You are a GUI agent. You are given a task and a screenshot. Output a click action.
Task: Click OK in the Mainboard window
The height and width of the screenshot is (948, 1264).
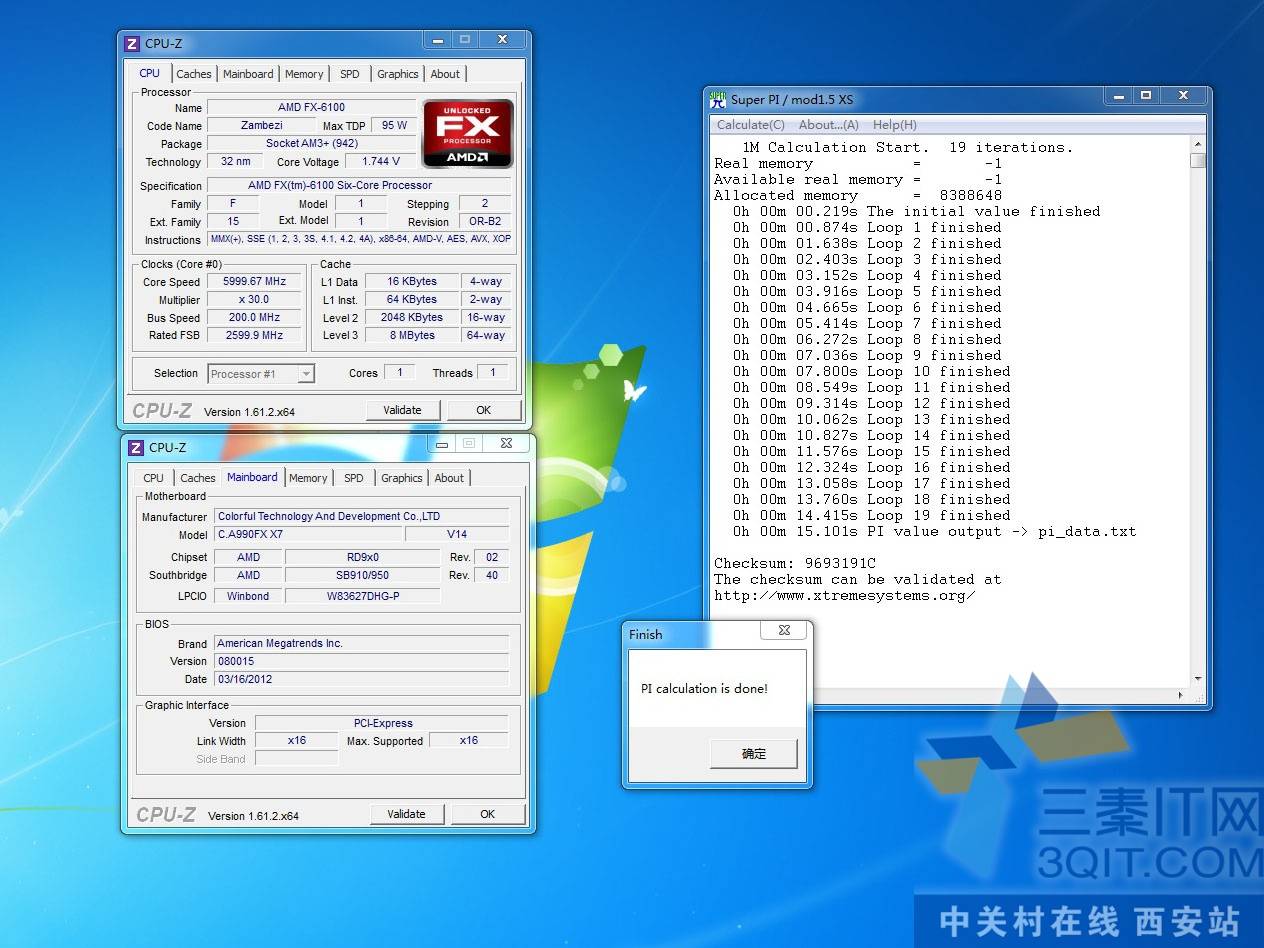tap(488, 814)
